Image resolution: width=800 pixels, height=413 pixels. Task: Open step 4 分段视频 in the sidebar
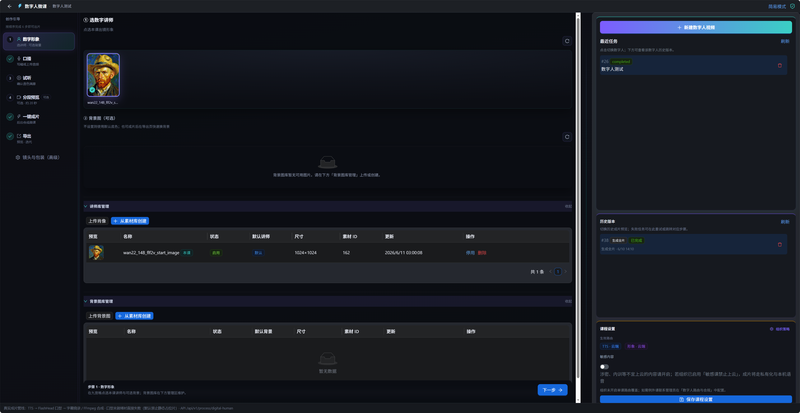(x=39, y=100)
